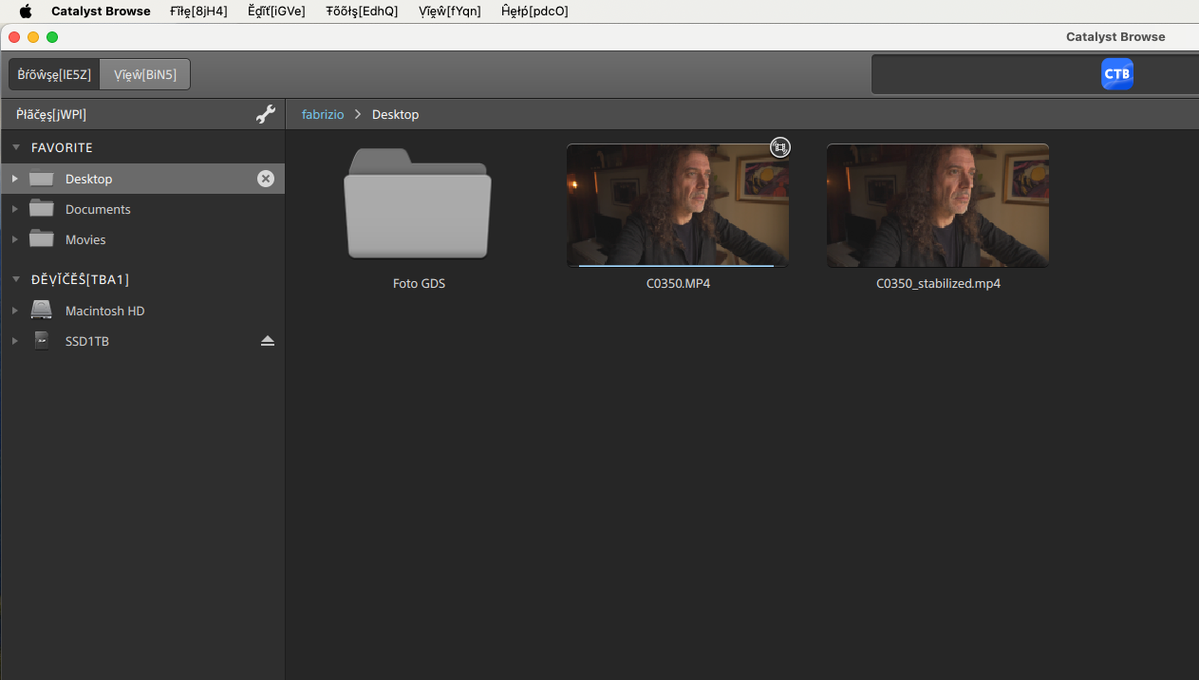Switch to View mode
Image resolution: width=1199 pixels, height=680 pixels.
pyautogui.click(x=145, y=74)
